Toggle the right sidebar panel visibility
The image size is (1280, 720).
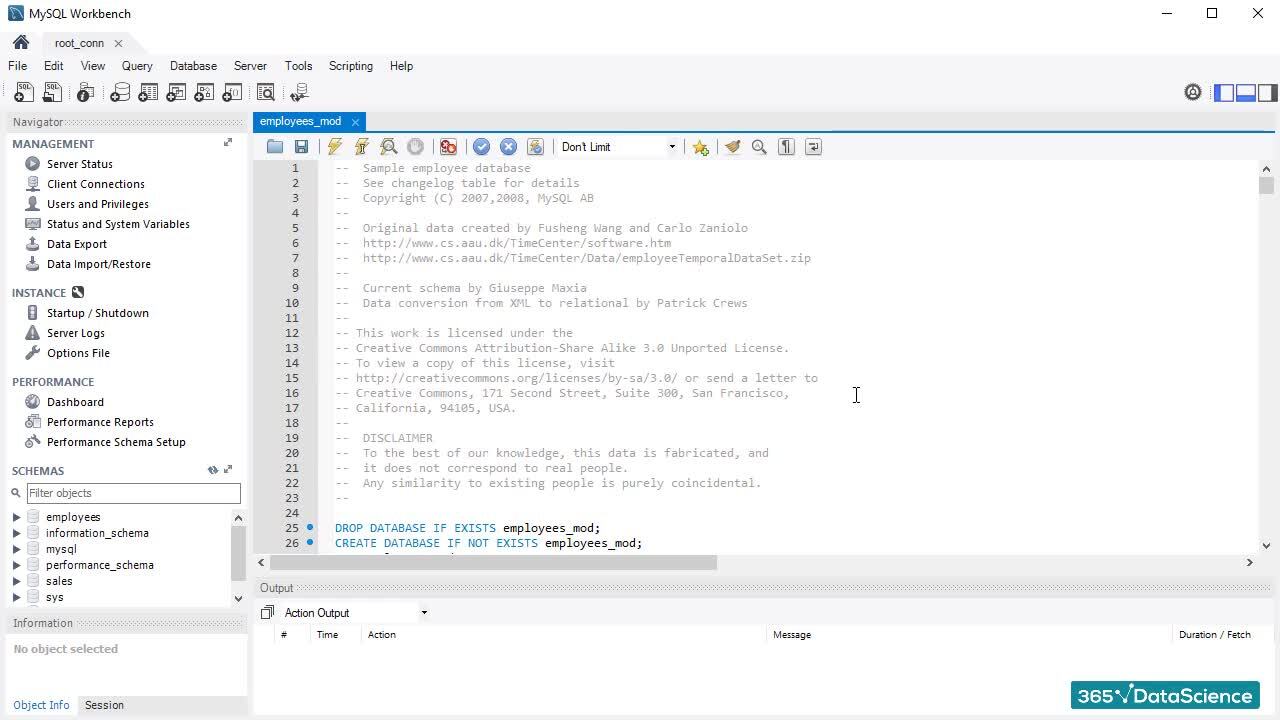(x=1267, y=93)
